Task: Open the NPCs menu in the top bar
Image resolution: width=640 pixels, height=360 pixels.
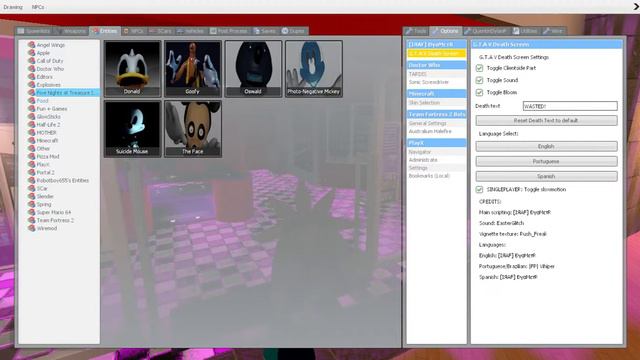Action: (38, 7)
